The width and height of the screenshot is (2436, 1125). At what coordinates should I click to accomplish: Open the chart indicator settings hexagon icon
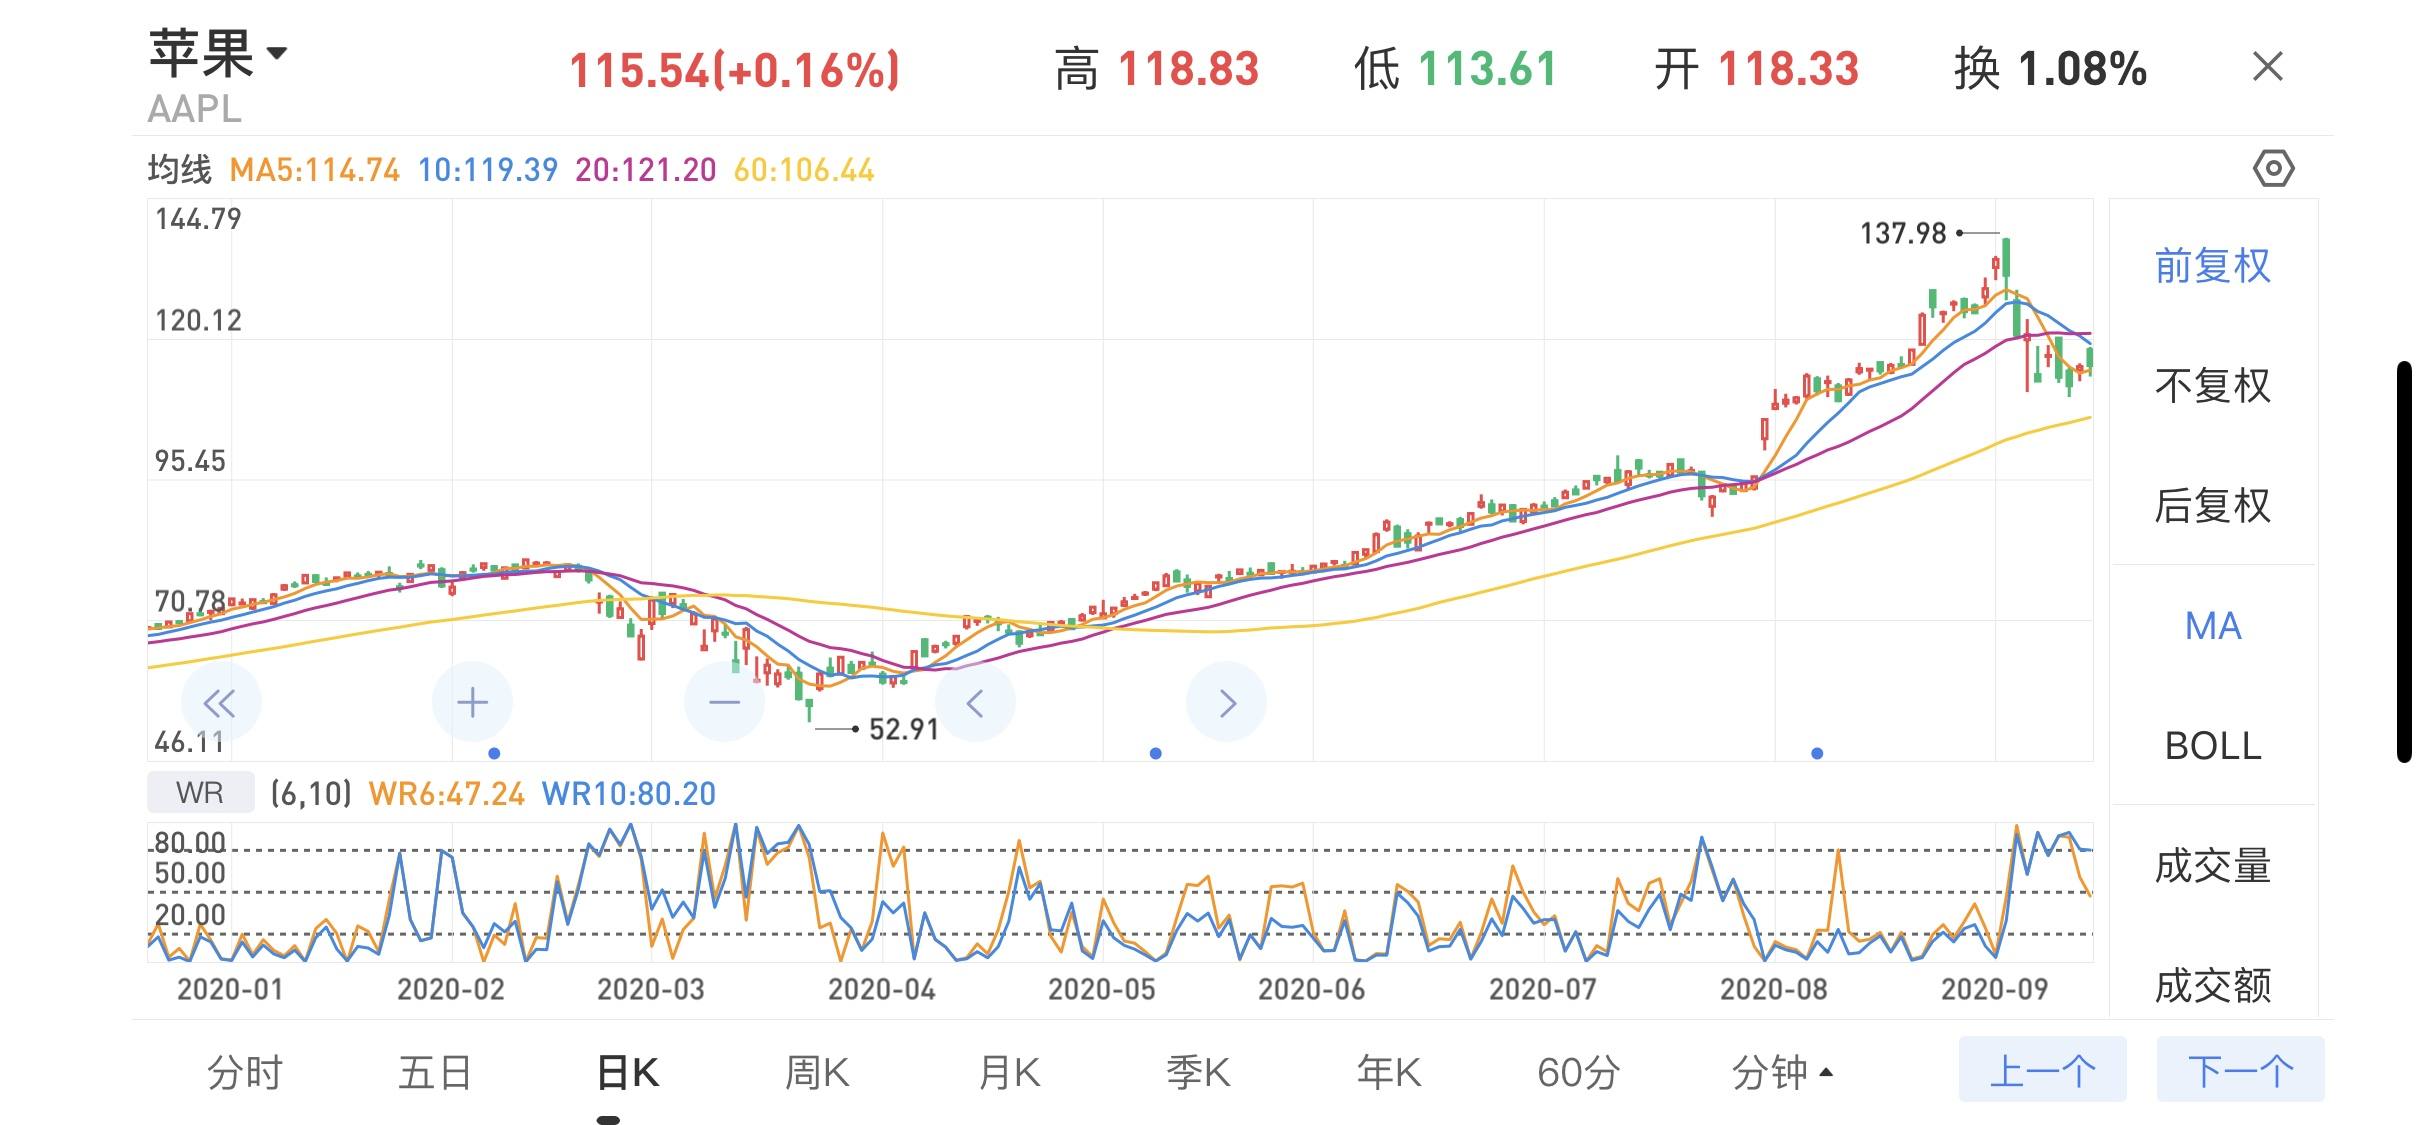(x=2273, y=168)
